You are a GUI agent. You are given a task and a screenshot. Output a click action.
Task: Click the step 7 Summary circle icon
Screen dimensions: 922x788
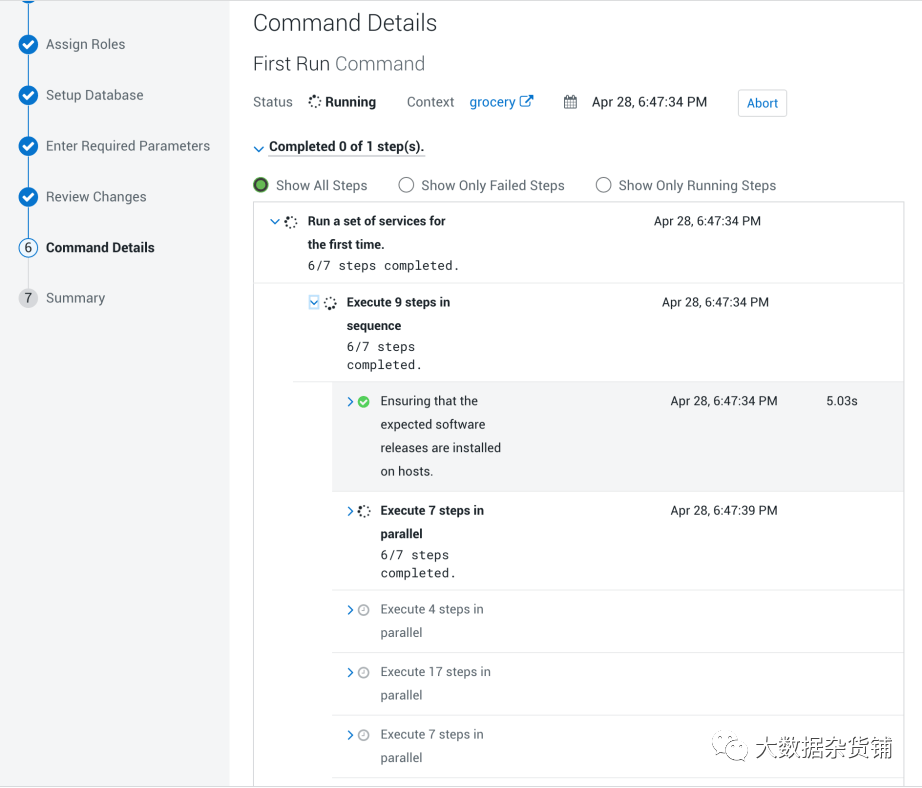pos(28,298)
